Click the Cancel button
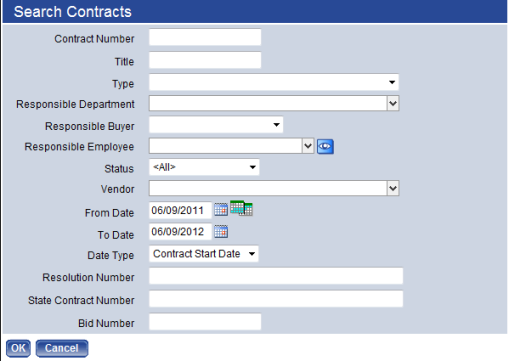 62,348
